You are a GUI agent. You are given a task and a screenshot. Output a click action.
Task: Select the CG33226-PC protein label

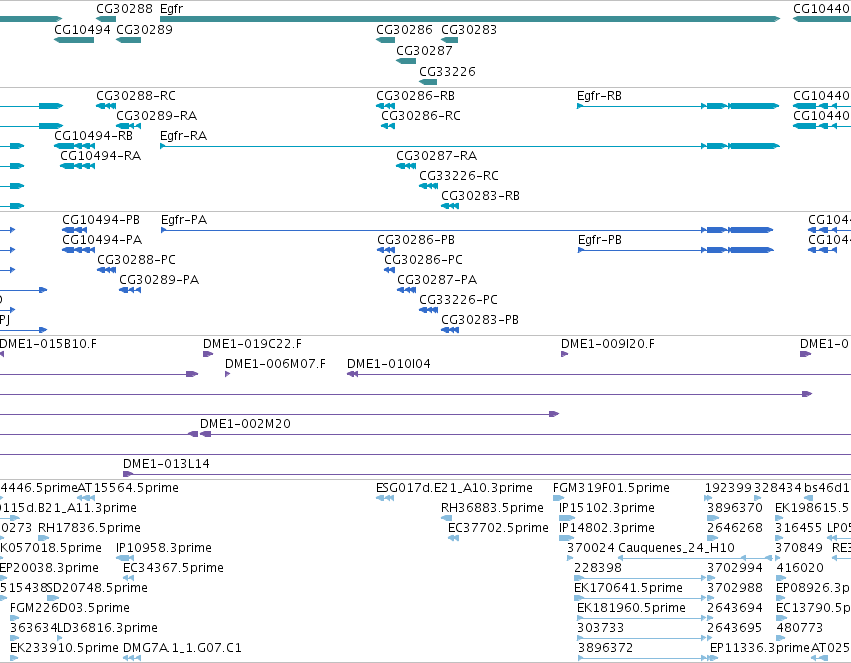pyautogui.click(x=458, y=300)
